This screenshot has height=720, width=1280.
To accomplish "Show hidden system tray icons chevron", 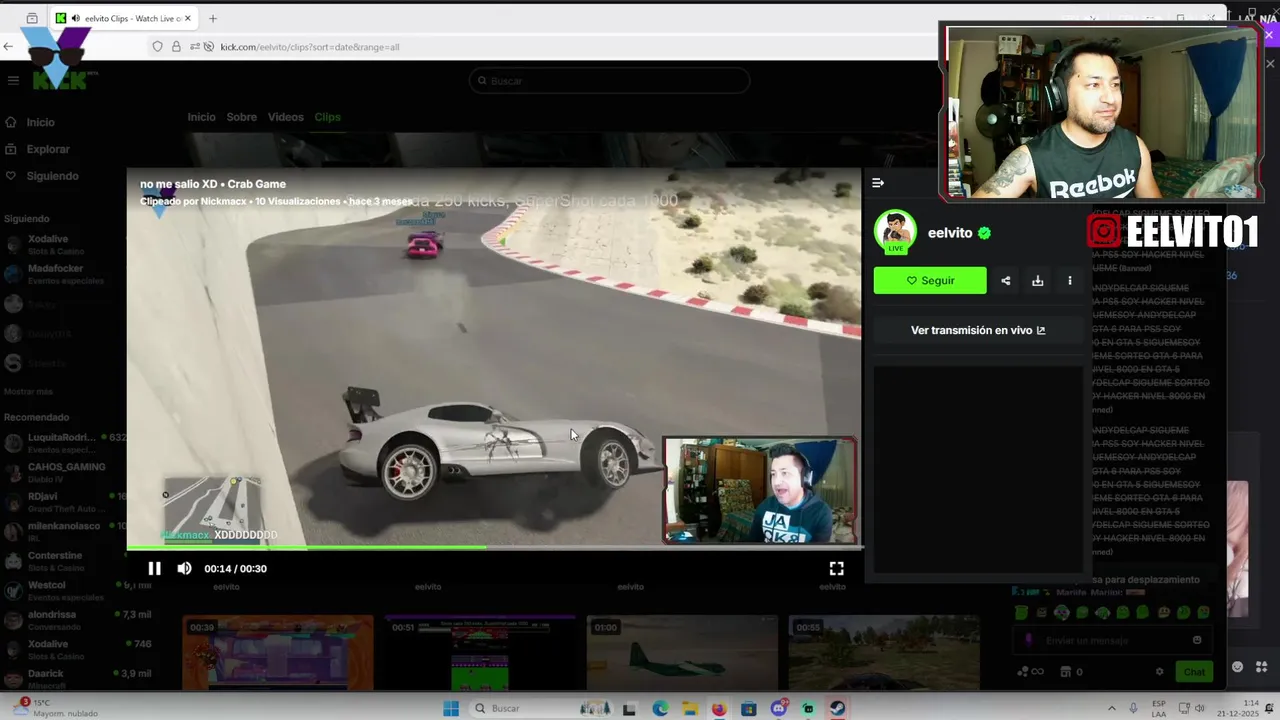I will coord(1111,708).
